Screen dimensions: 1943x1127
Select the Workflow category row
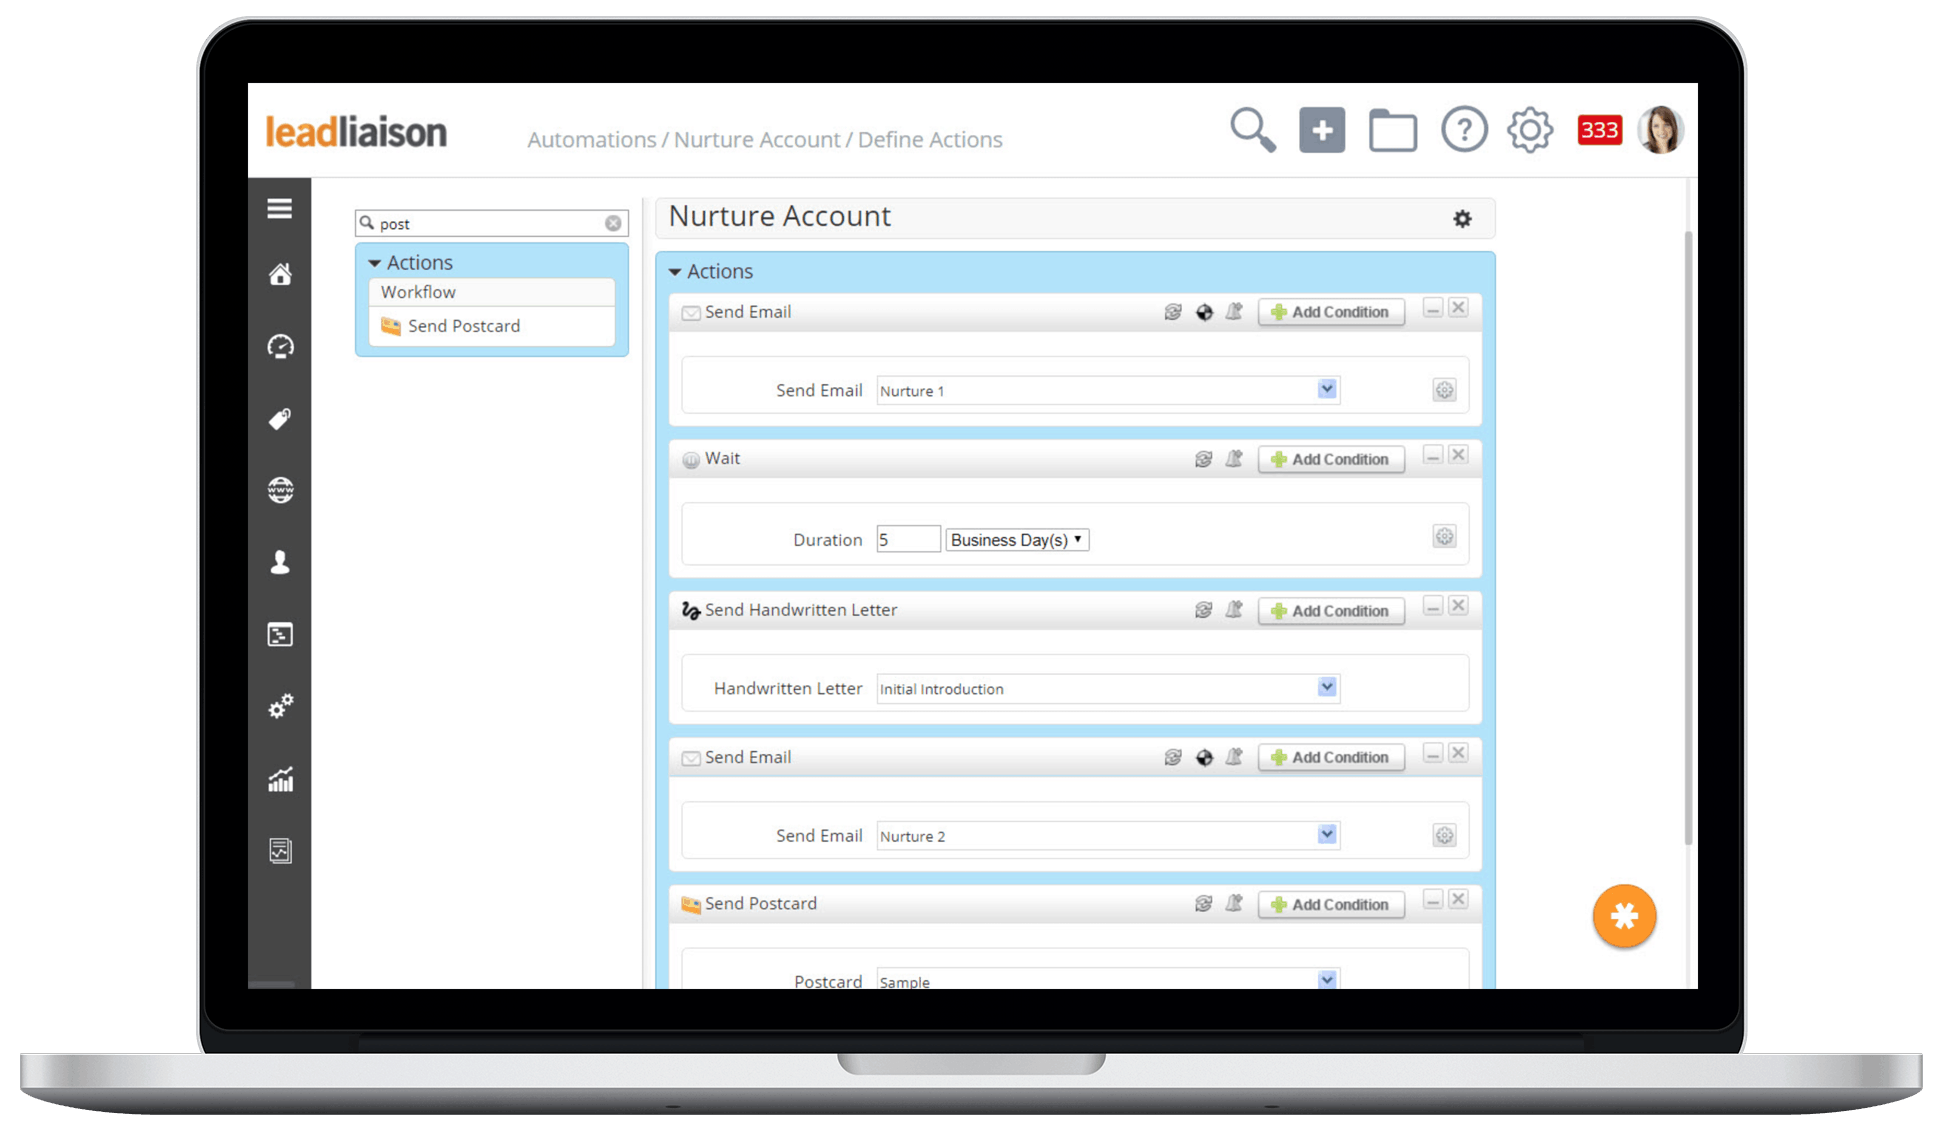(491, 292)
